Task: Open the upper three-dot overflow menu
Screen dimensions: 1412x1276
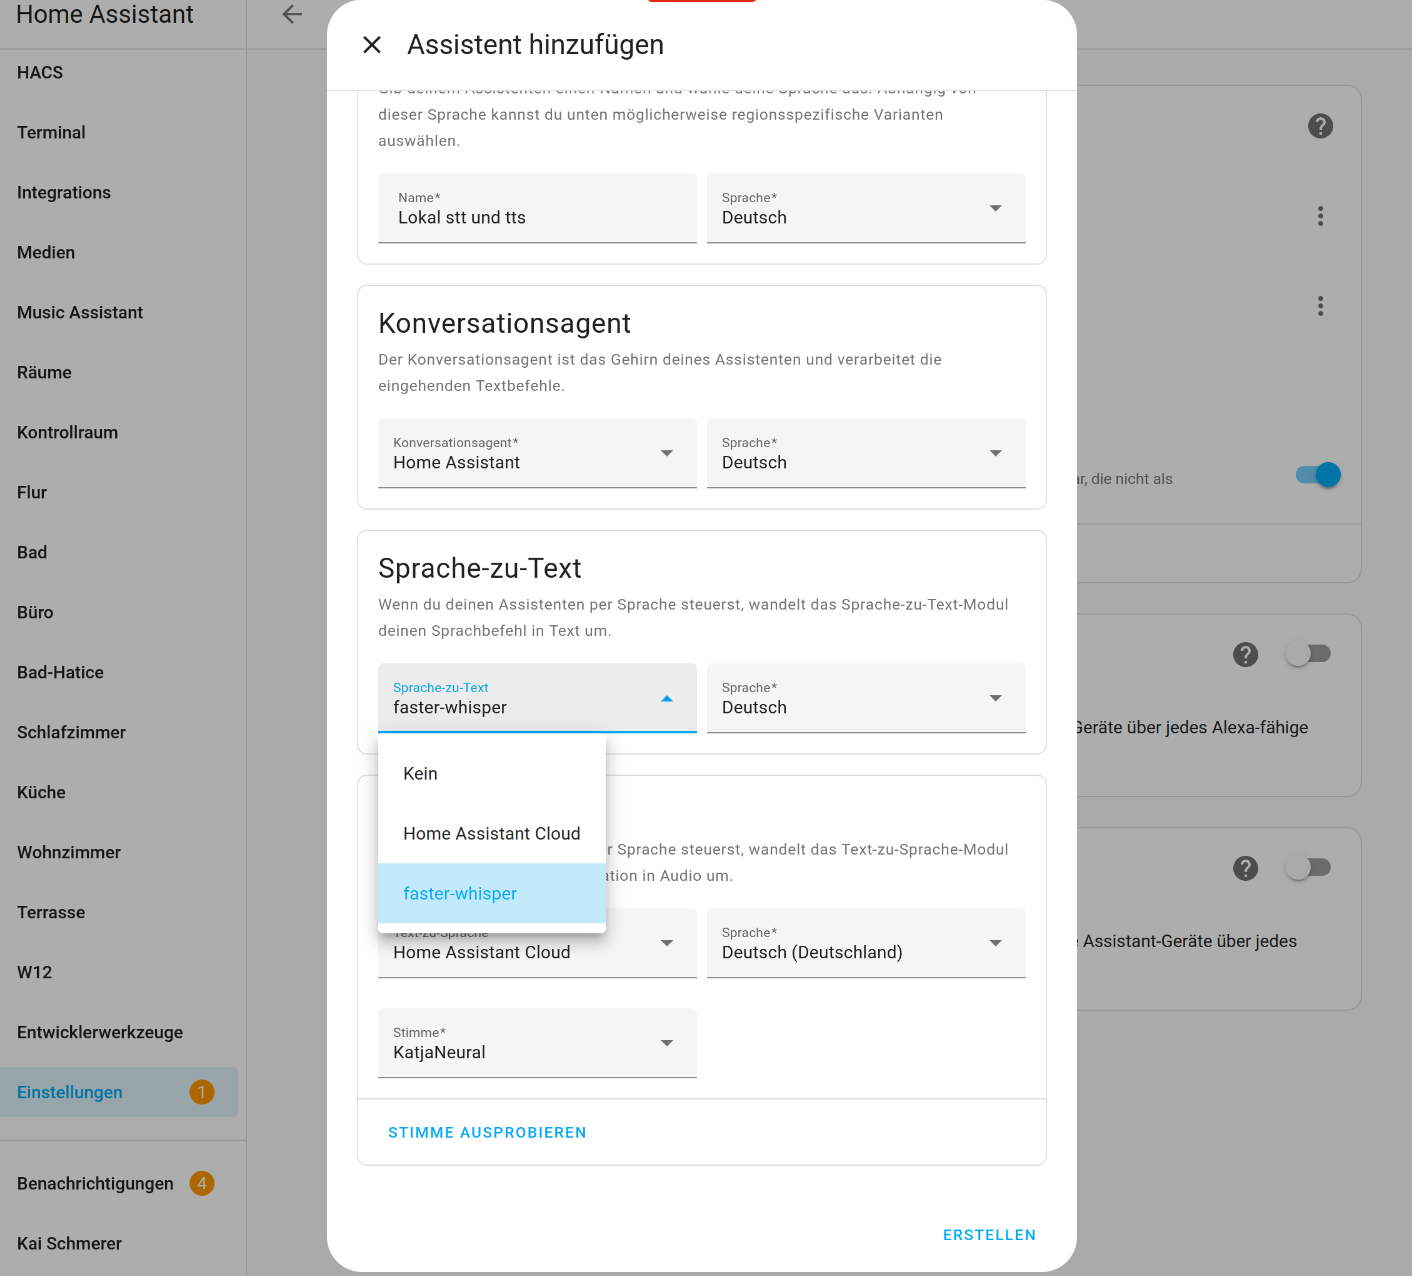Action: 1320,216
